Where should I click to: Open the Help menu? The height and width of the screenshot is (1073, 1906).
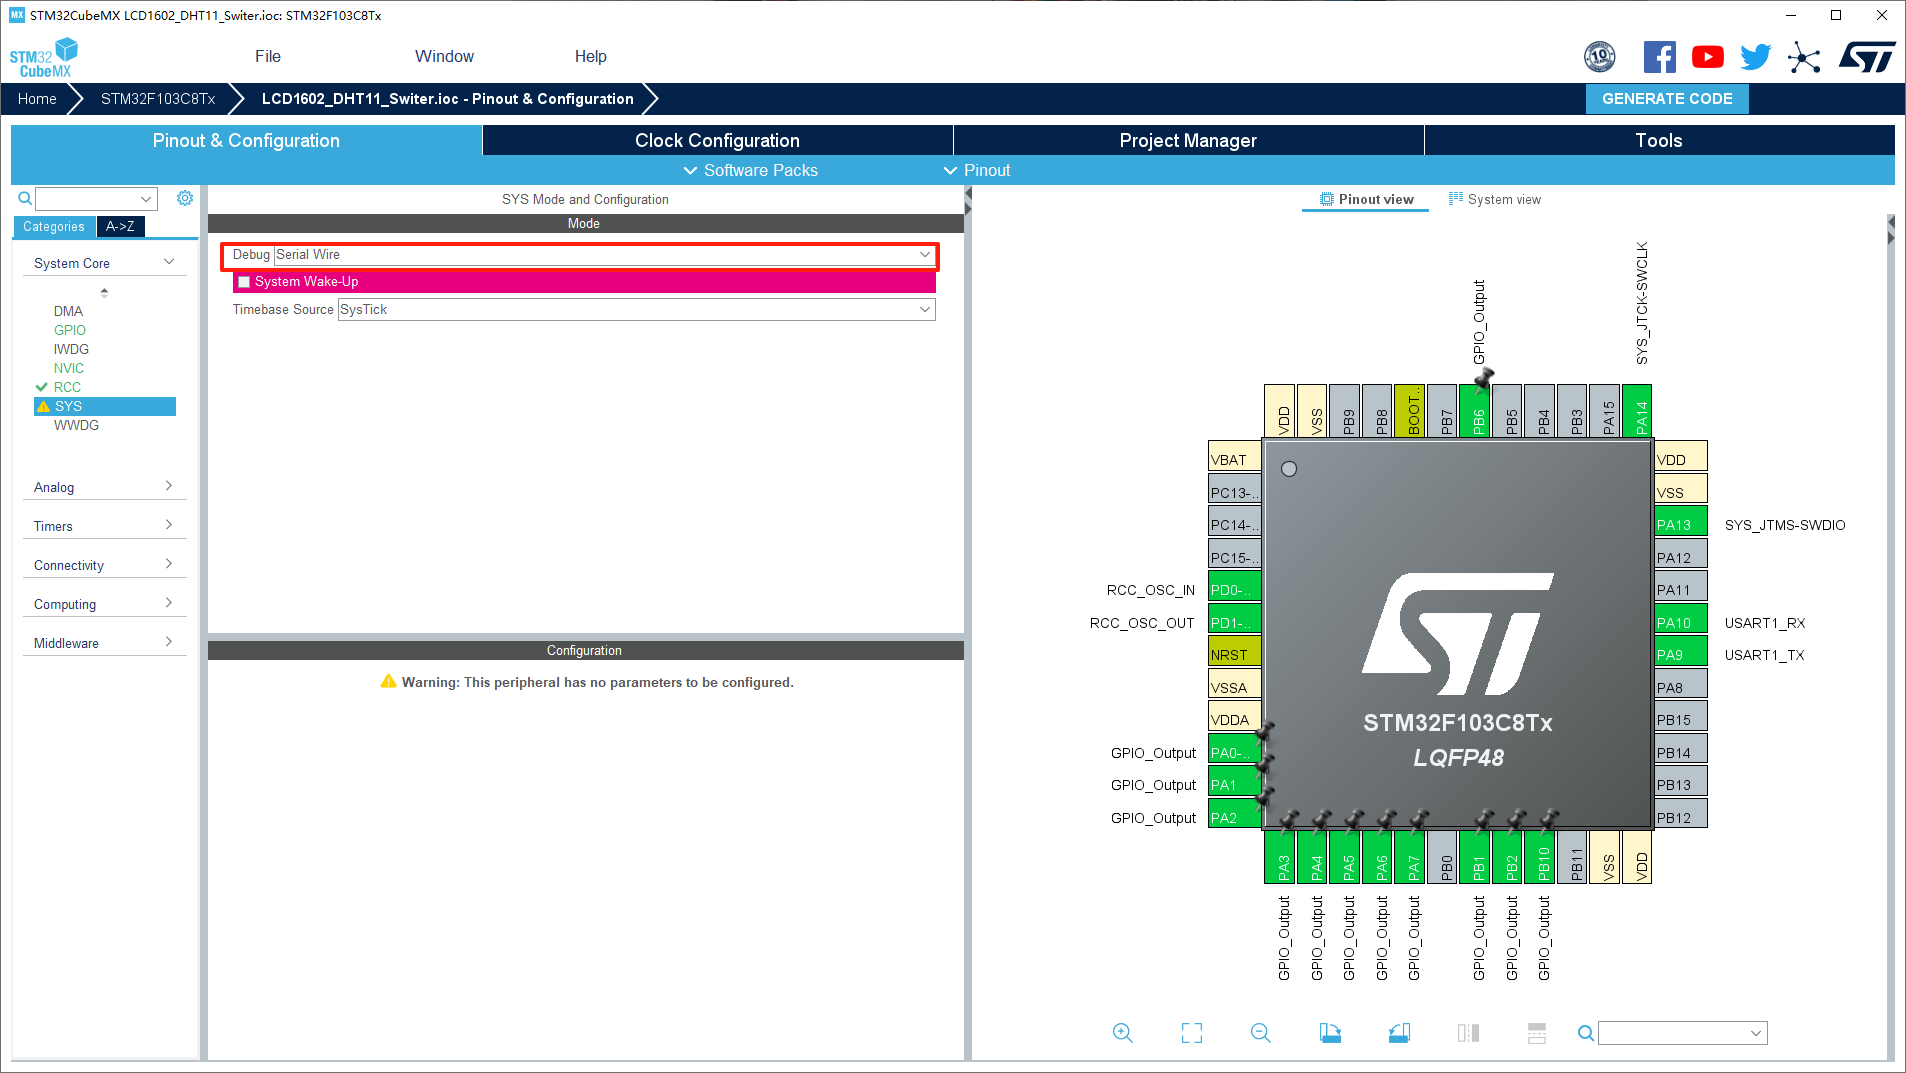click(590, 57)
